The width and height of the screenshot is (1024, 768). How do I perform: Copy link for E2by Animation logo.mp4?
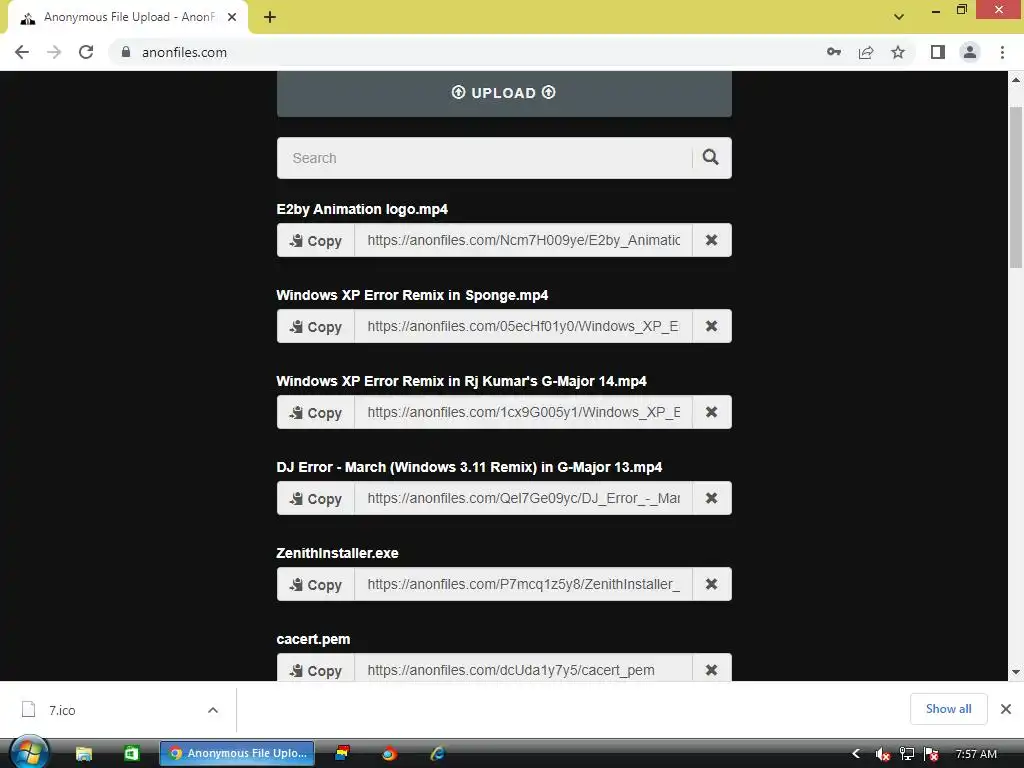click(315, 240)
